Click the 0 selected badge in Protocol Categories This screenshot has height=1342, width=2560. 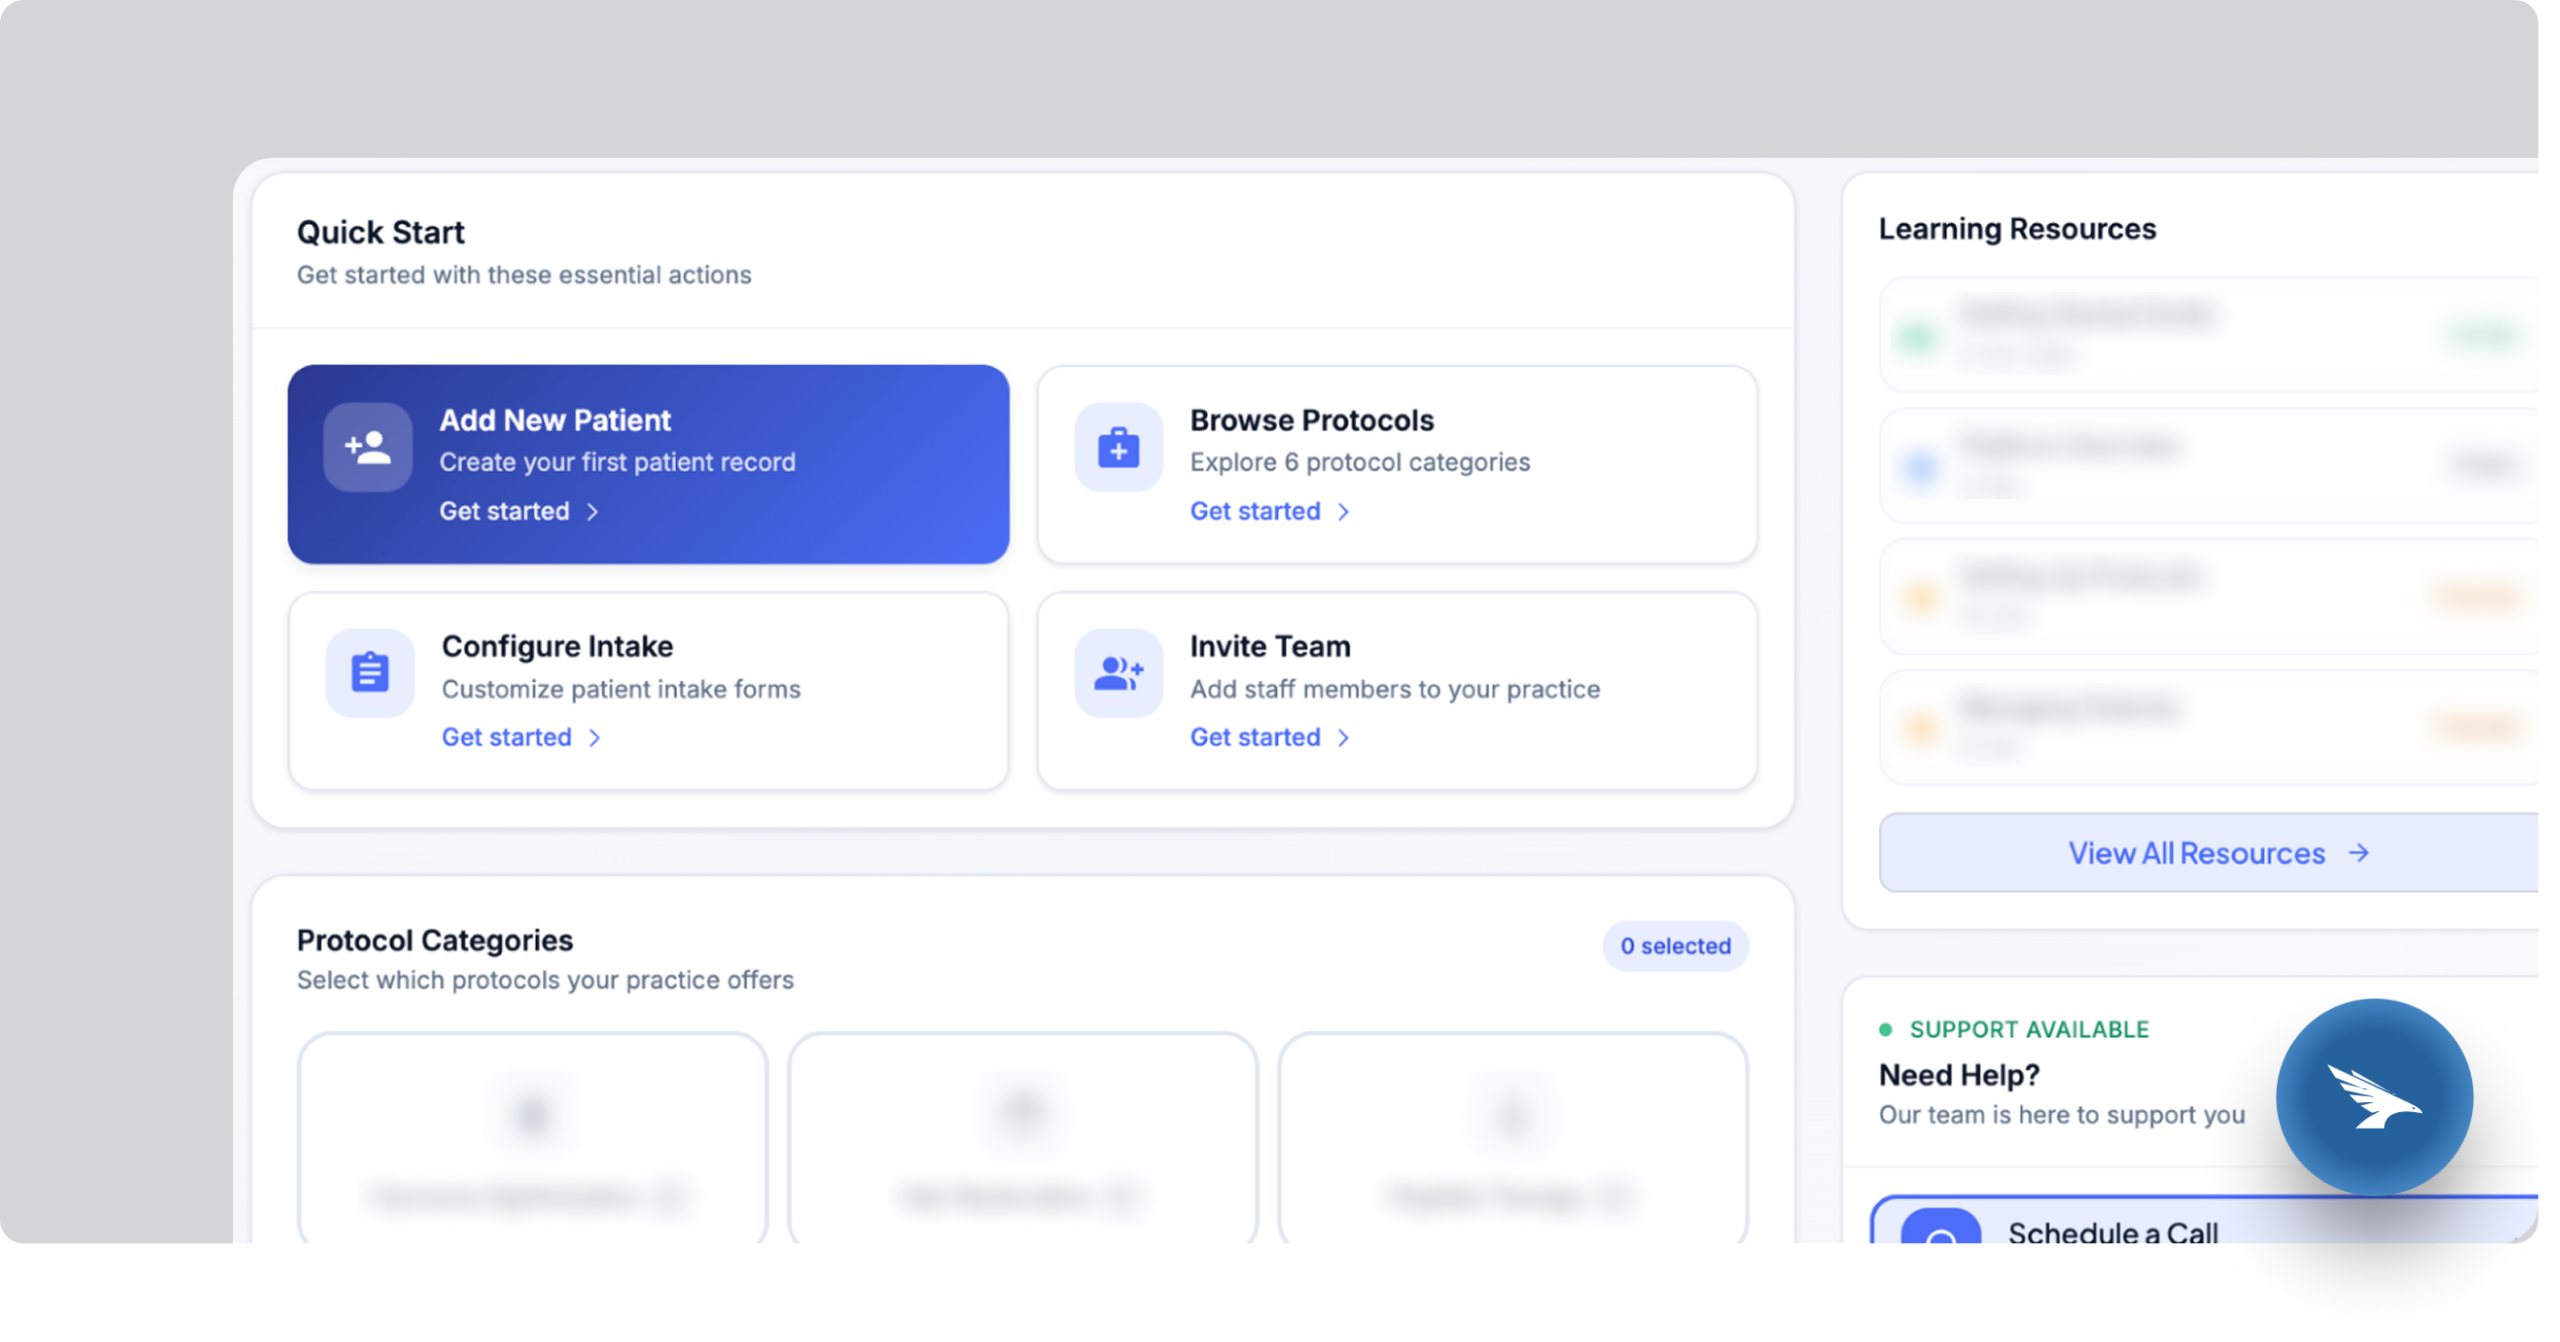(x=1674, y=945)
